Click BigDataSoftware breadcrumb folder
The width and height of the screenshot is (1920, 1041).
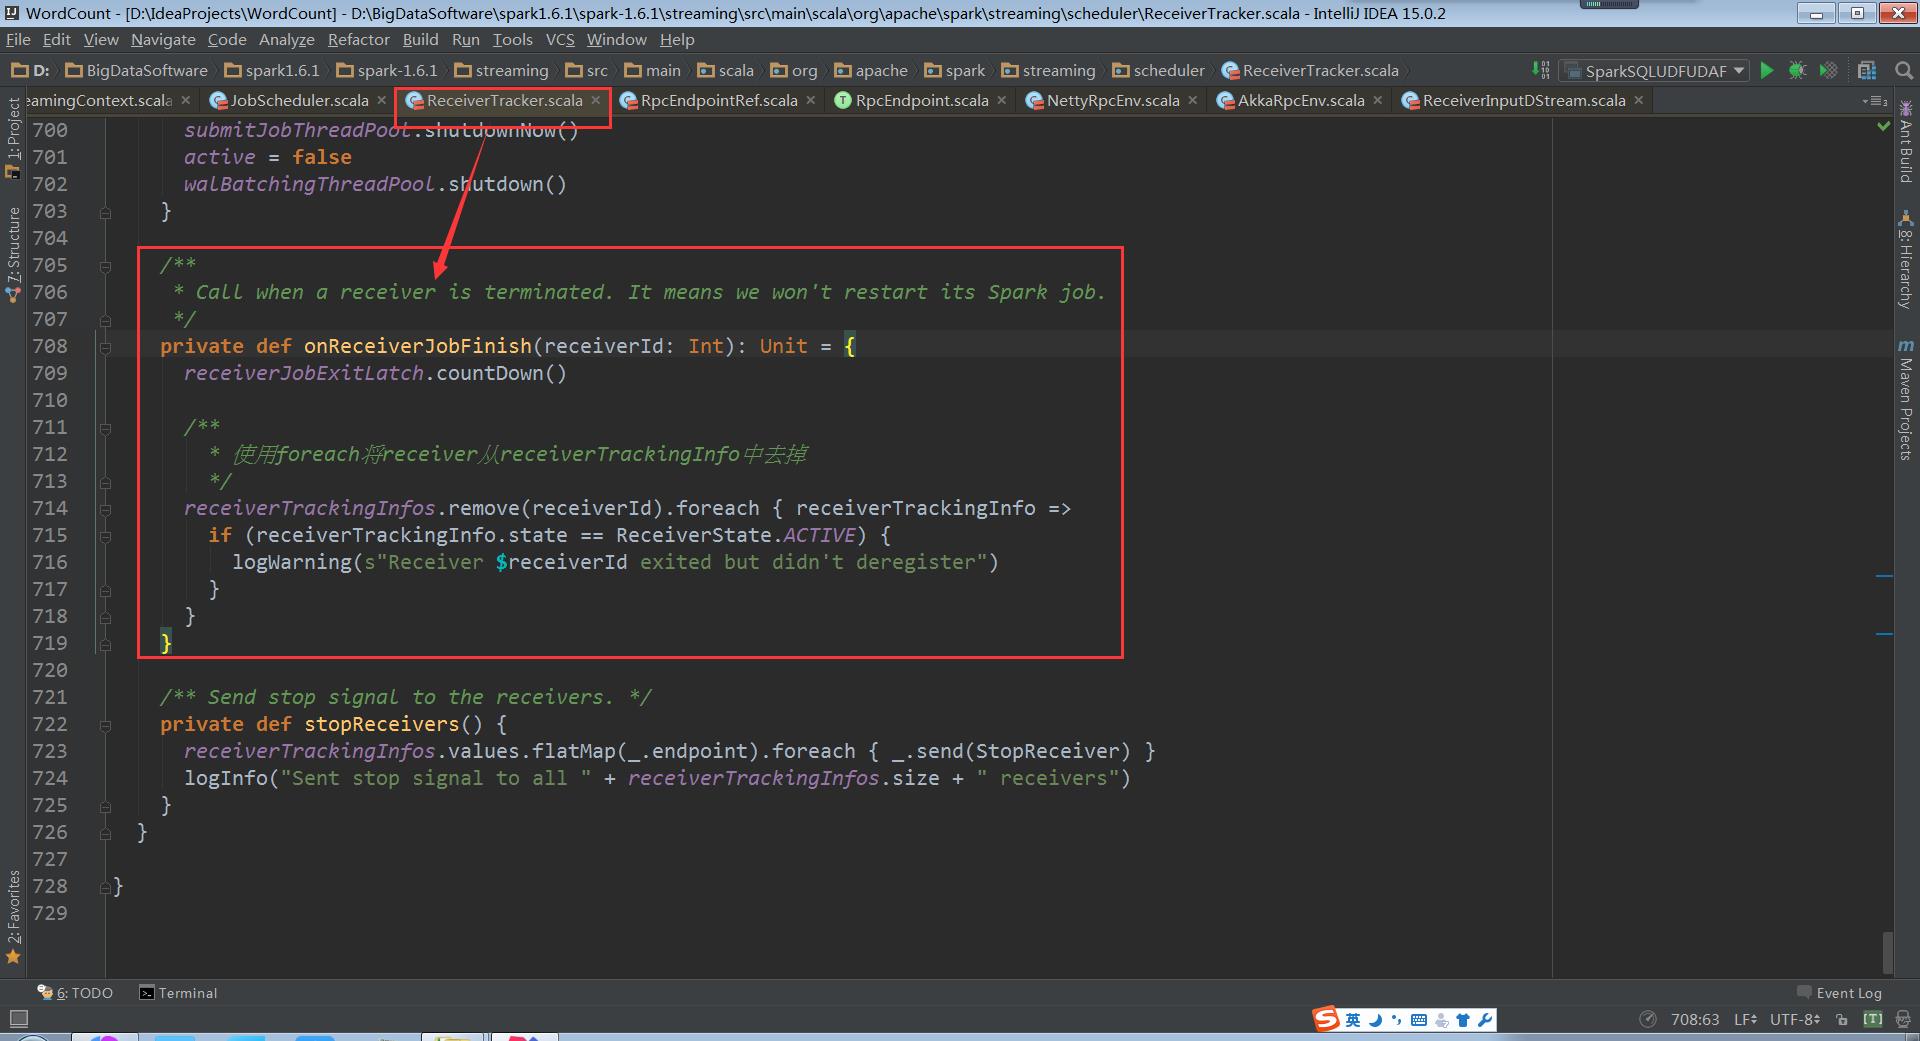coord(137,70)
